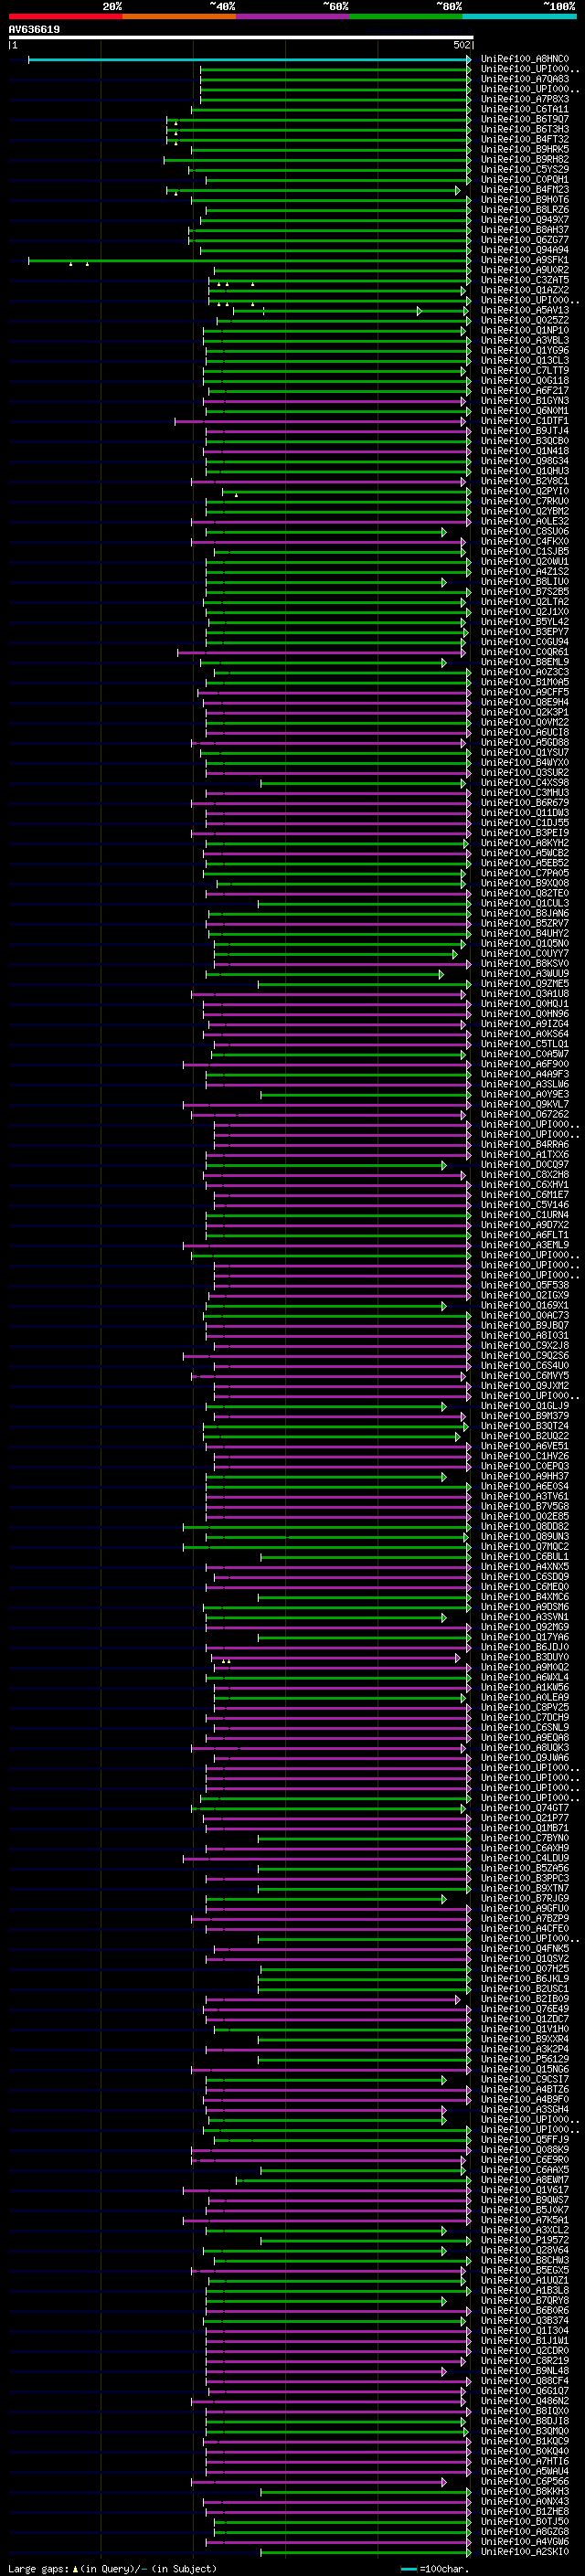The width and height of the screenshot is (585, 2576).
Task: Open hit UniRef100_A2SKI0
Action: coord(524,2551)
